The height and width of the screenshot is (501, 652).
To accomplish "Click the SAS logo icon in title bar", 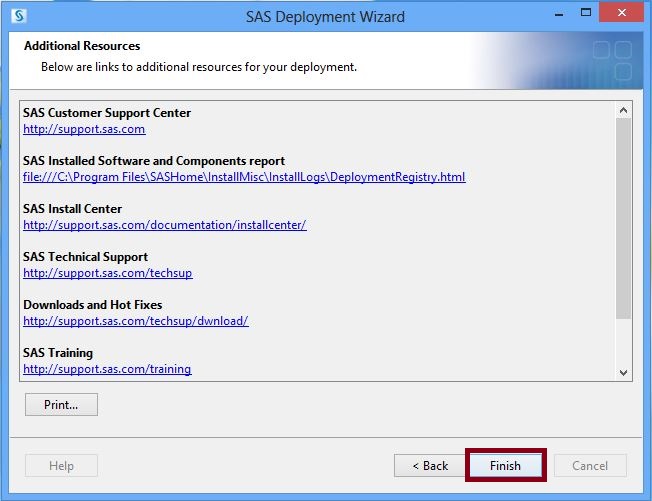I will pos(19,16).
